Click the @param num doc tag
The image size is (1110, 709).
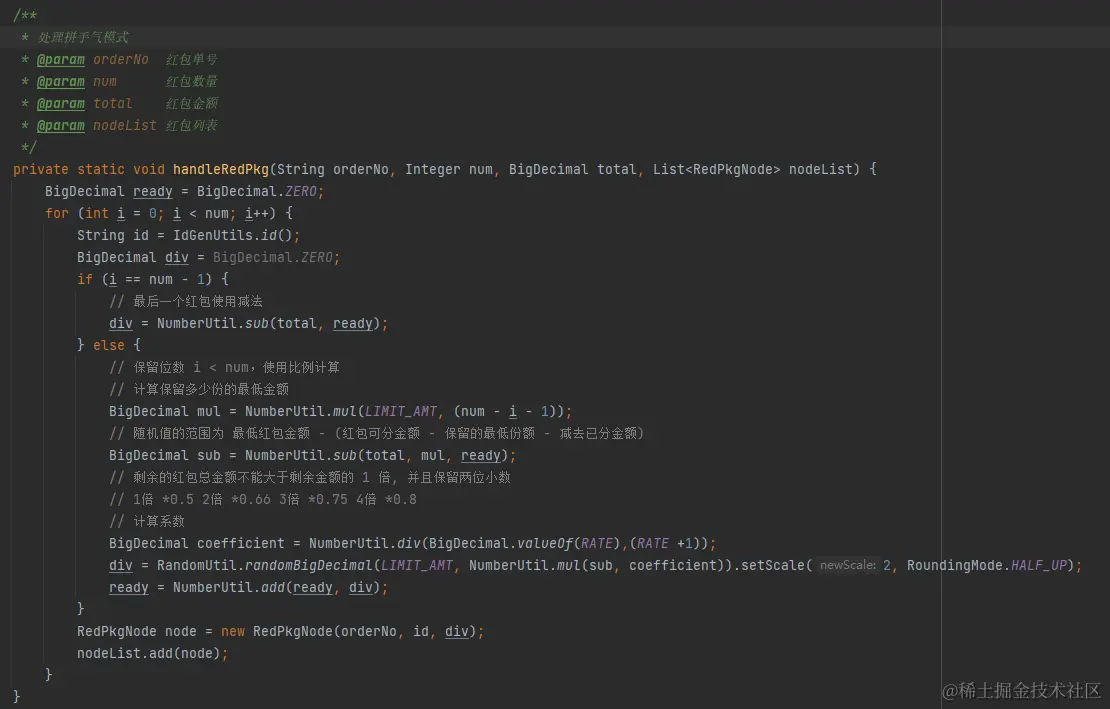click(x=76, y=81)
